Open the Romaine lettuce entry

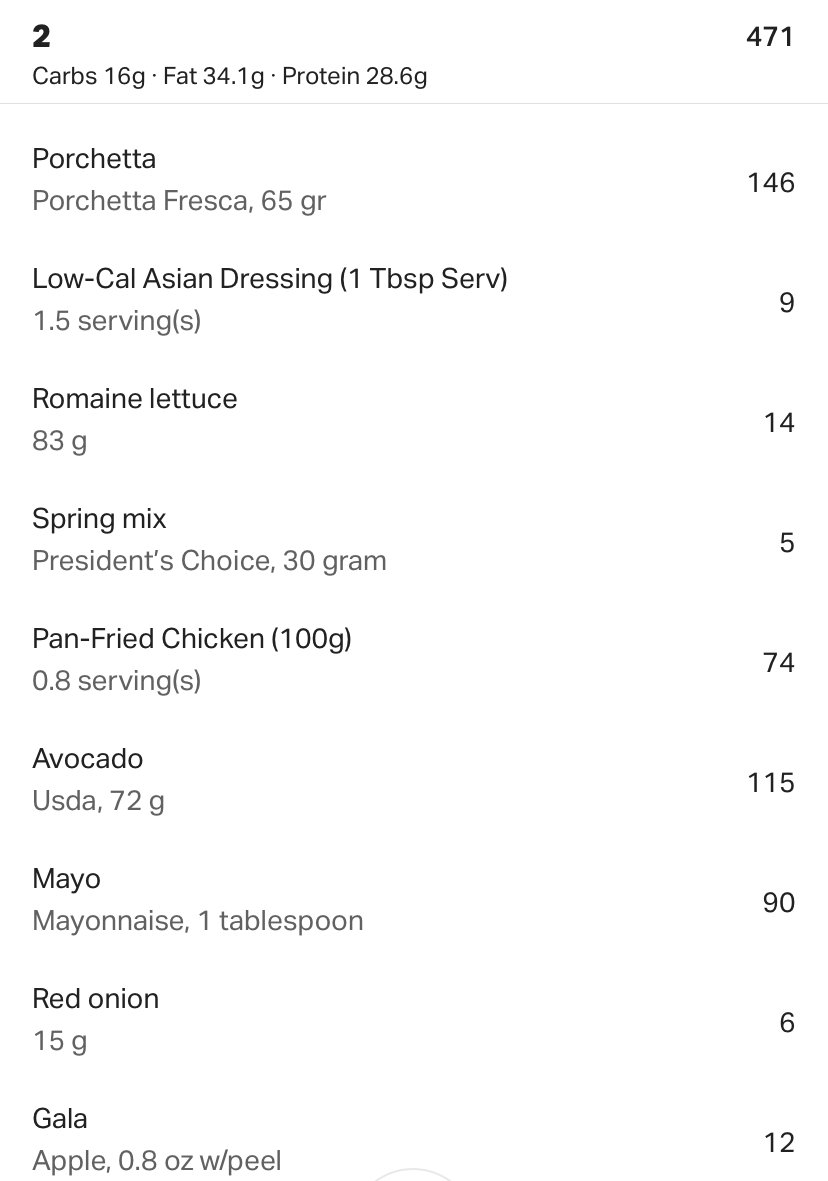pyautogui.click(x=414, y=420)
